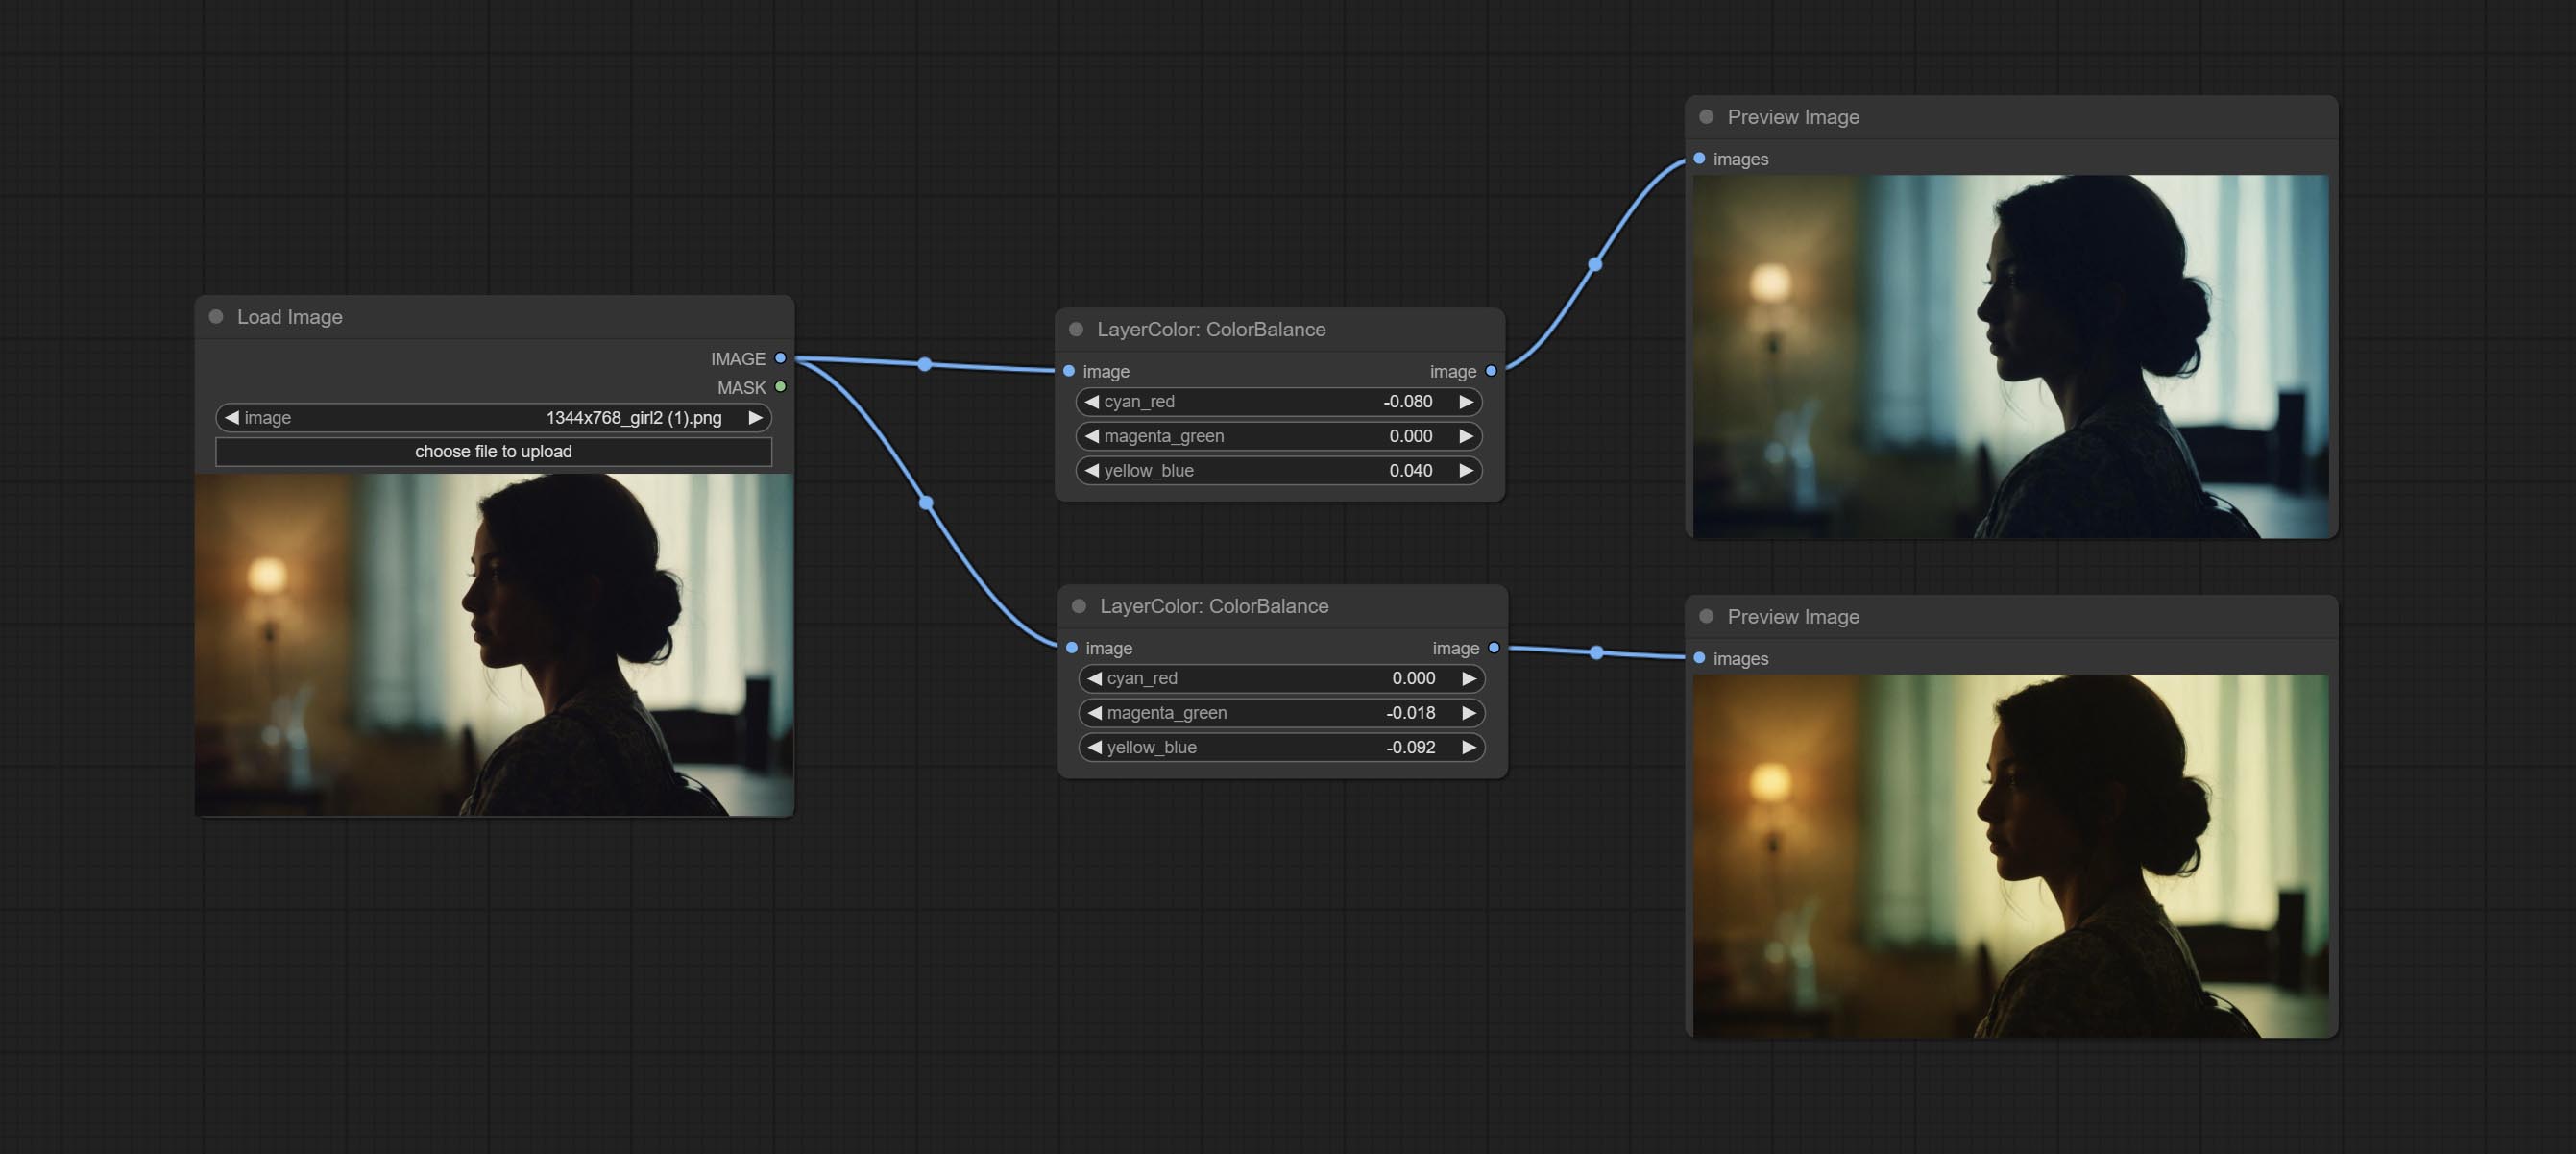Click bottom Preview Image images input socket
This screenshot has width=2576, height=1154.
(1699, 658)
